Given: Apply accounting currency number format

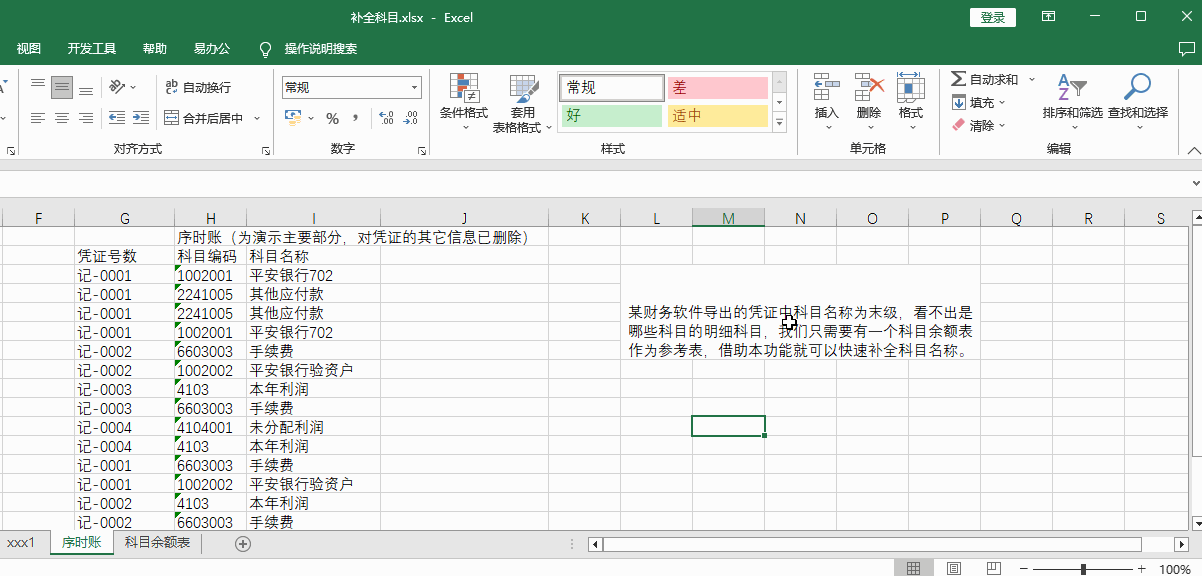Looking at the screenshot, I should tap(293, 118).
